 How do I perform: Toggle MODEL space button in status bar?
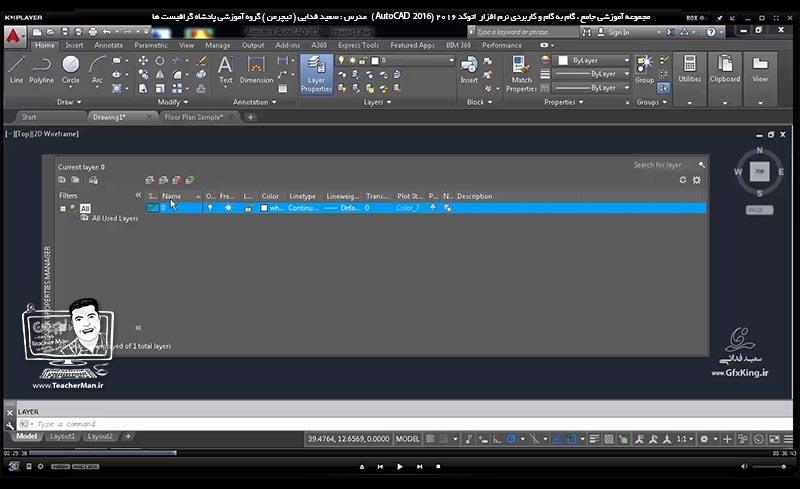408,439
